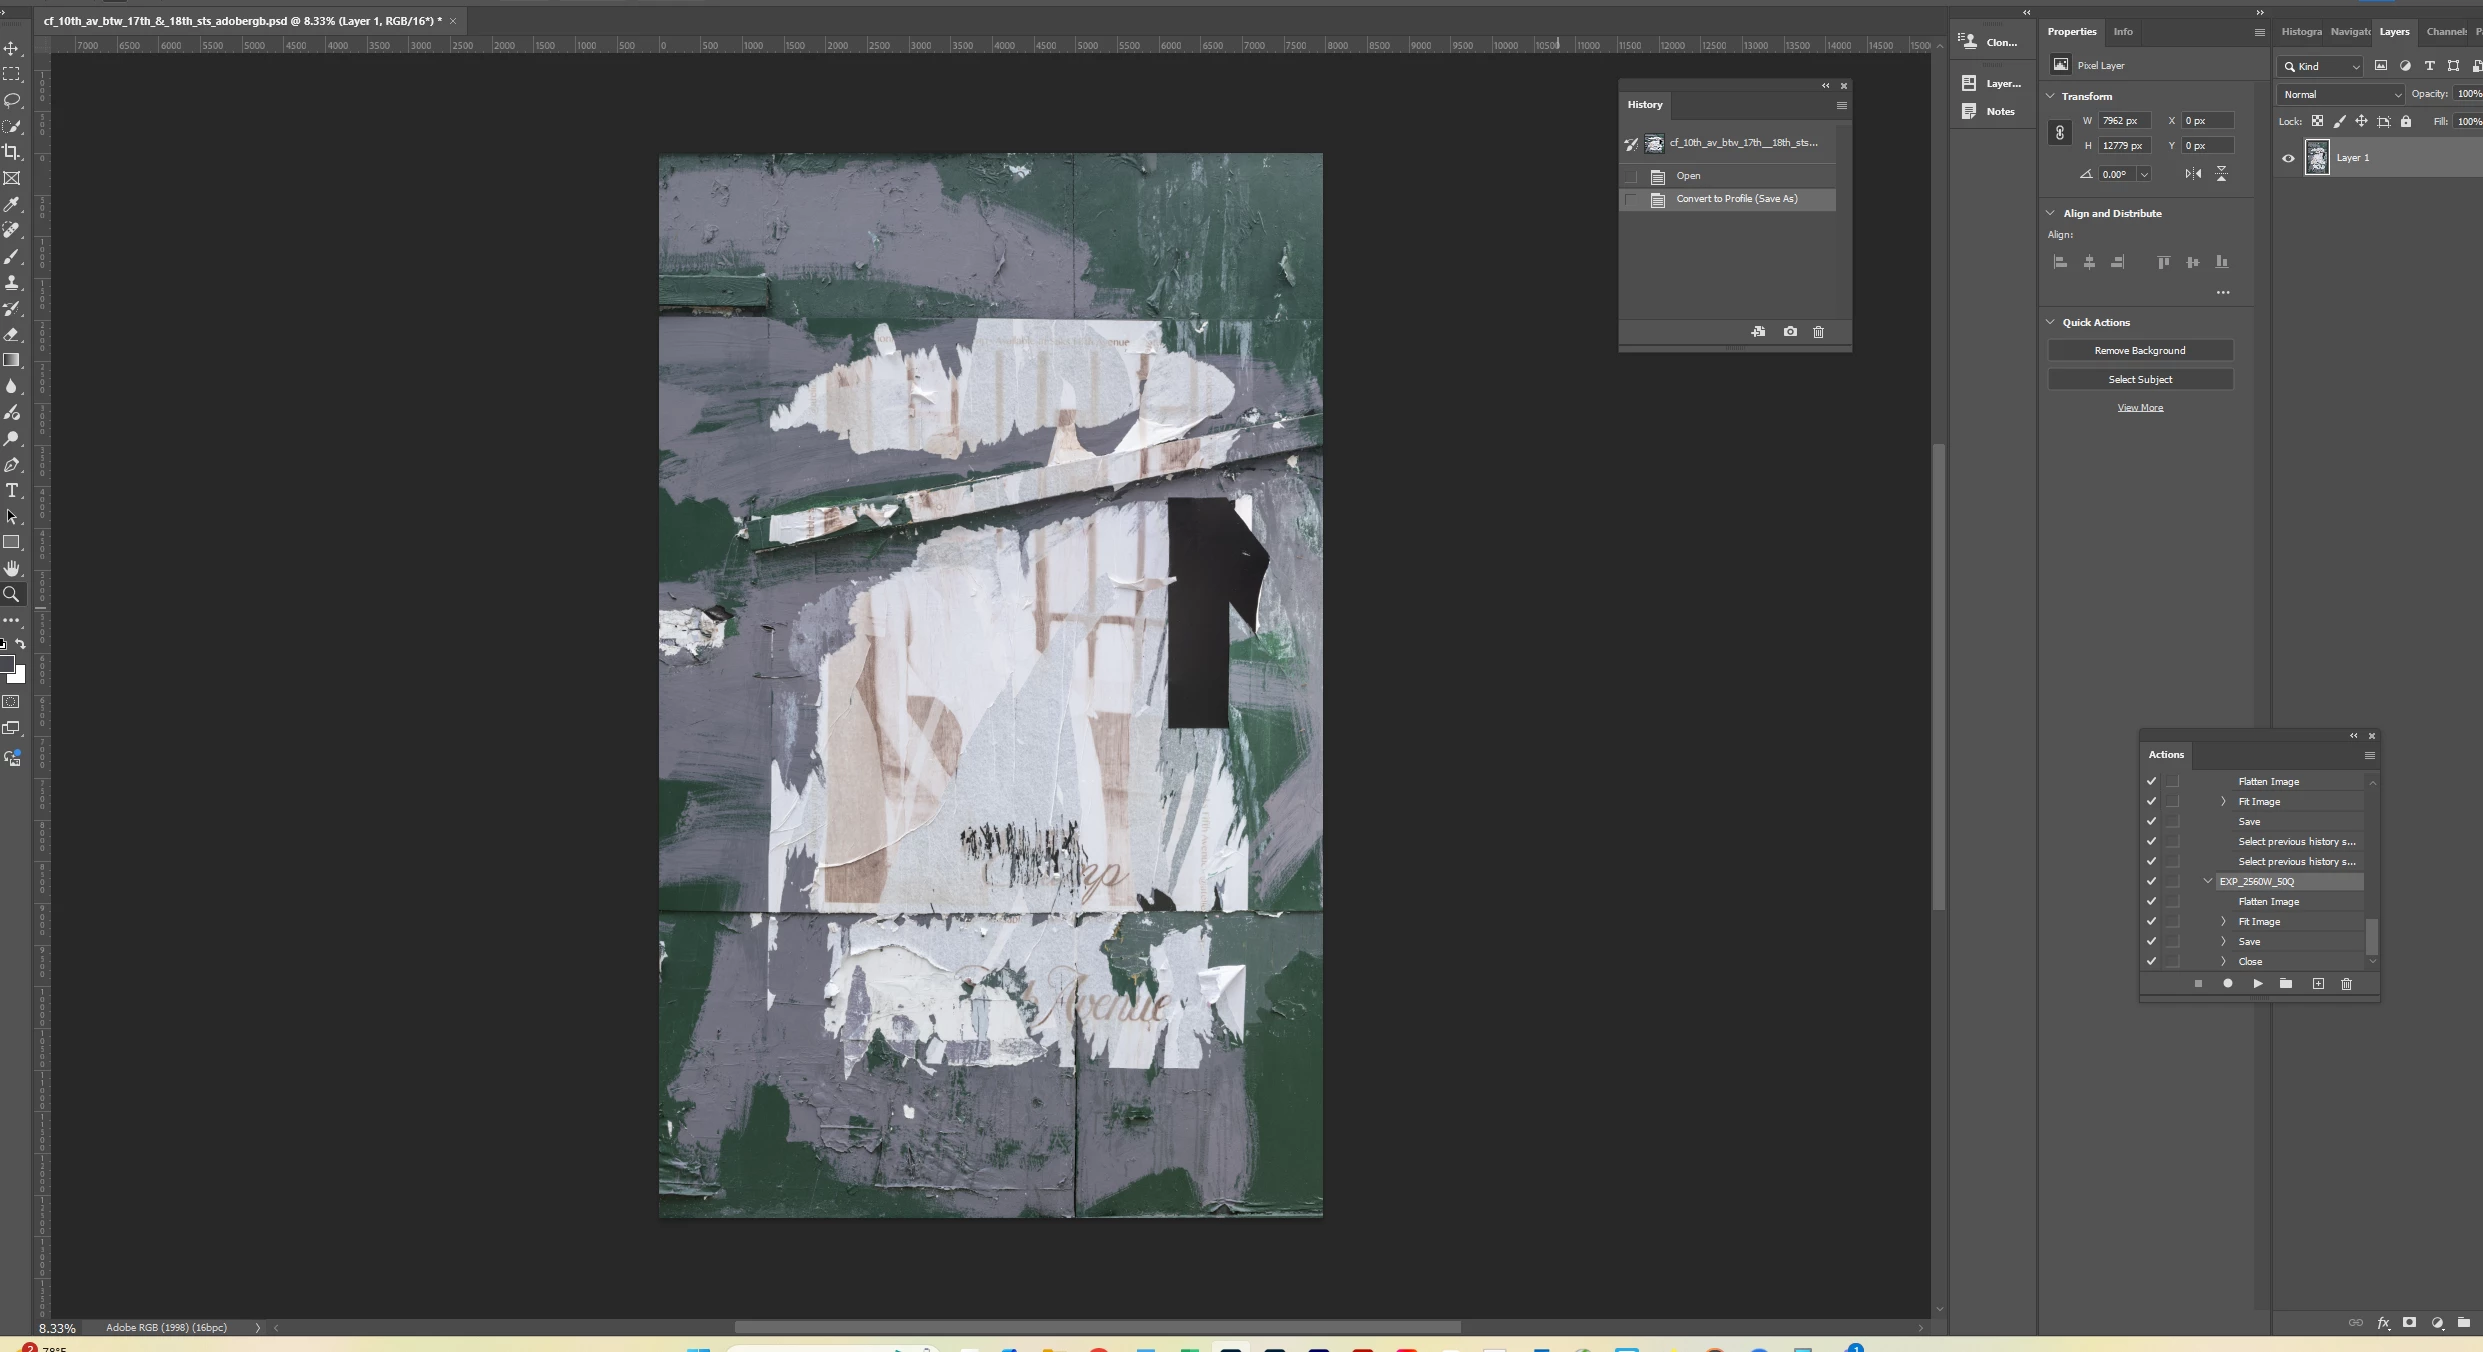Image resolution: width=2483 pixels, height=1352 pixels.
Task: Click the foreground color swatch
Action: pyautogui.click(x=6, y=664)
